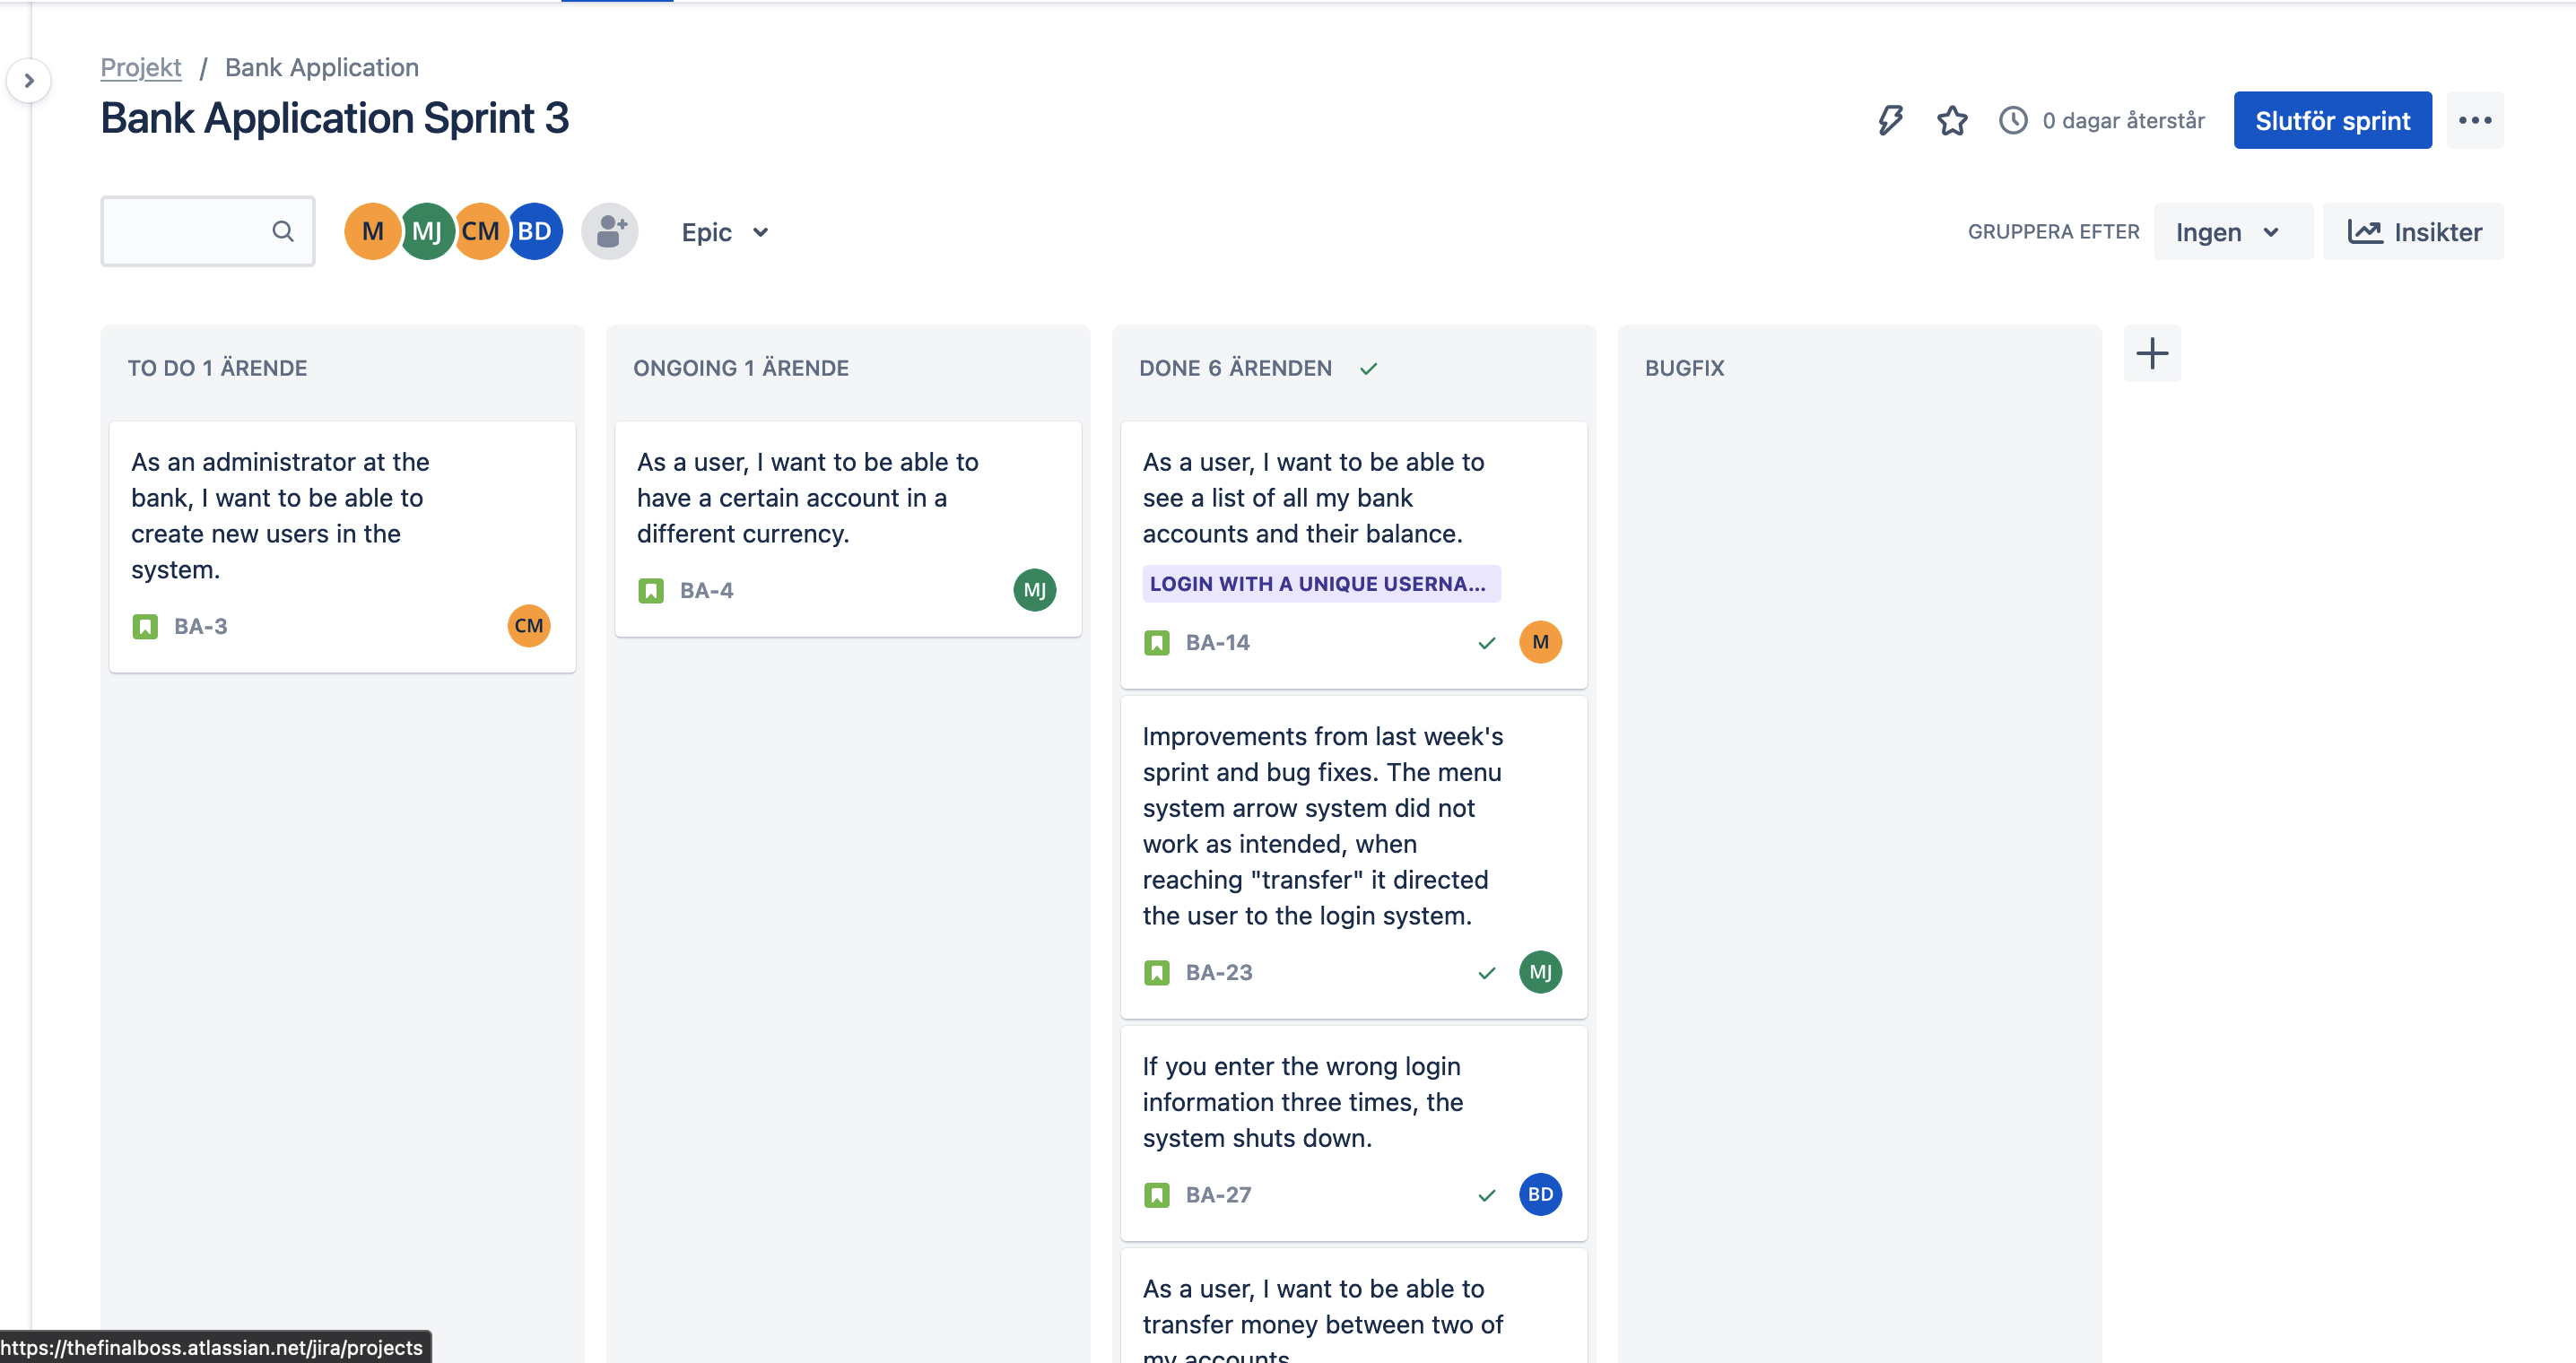Click the search magnifier icon
This screenshot has width=2576, height=1363.
tap(283, 231)
